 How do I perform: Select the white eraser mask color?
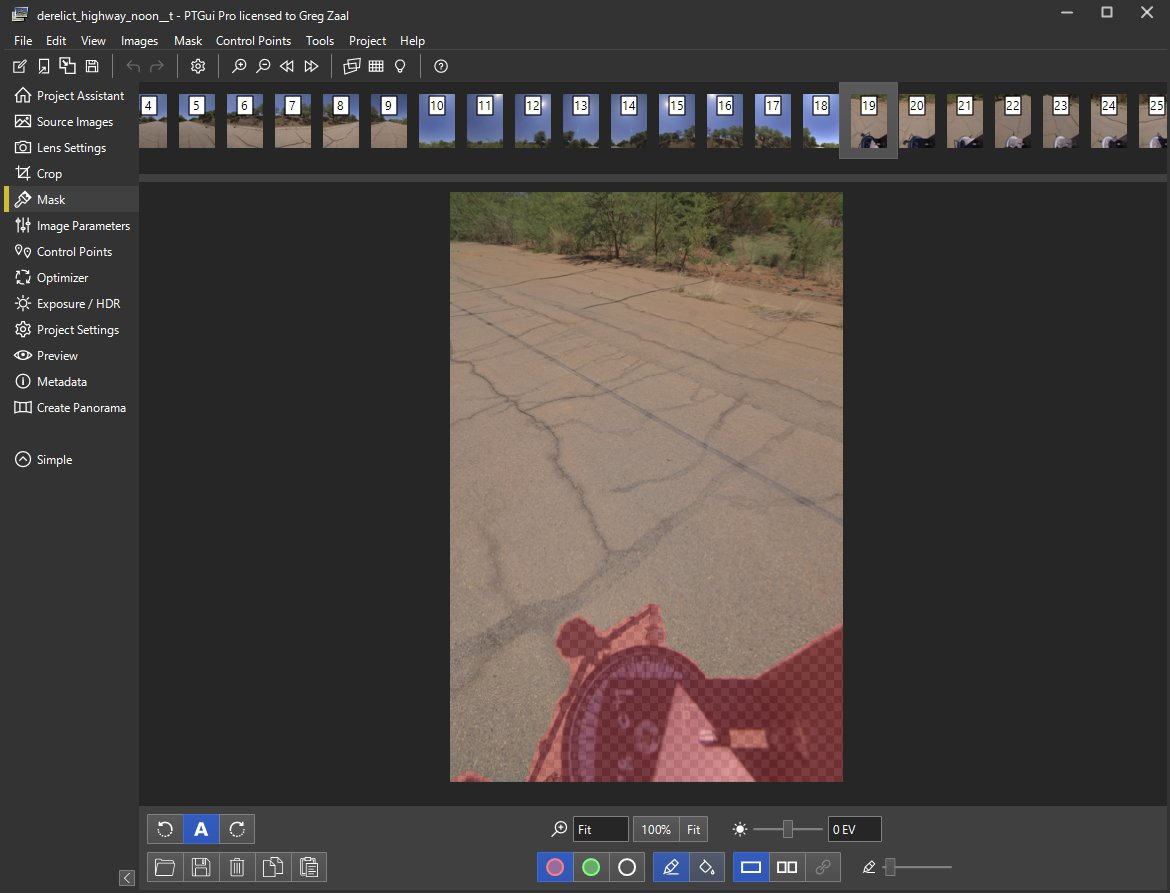[x=627, y=867]
